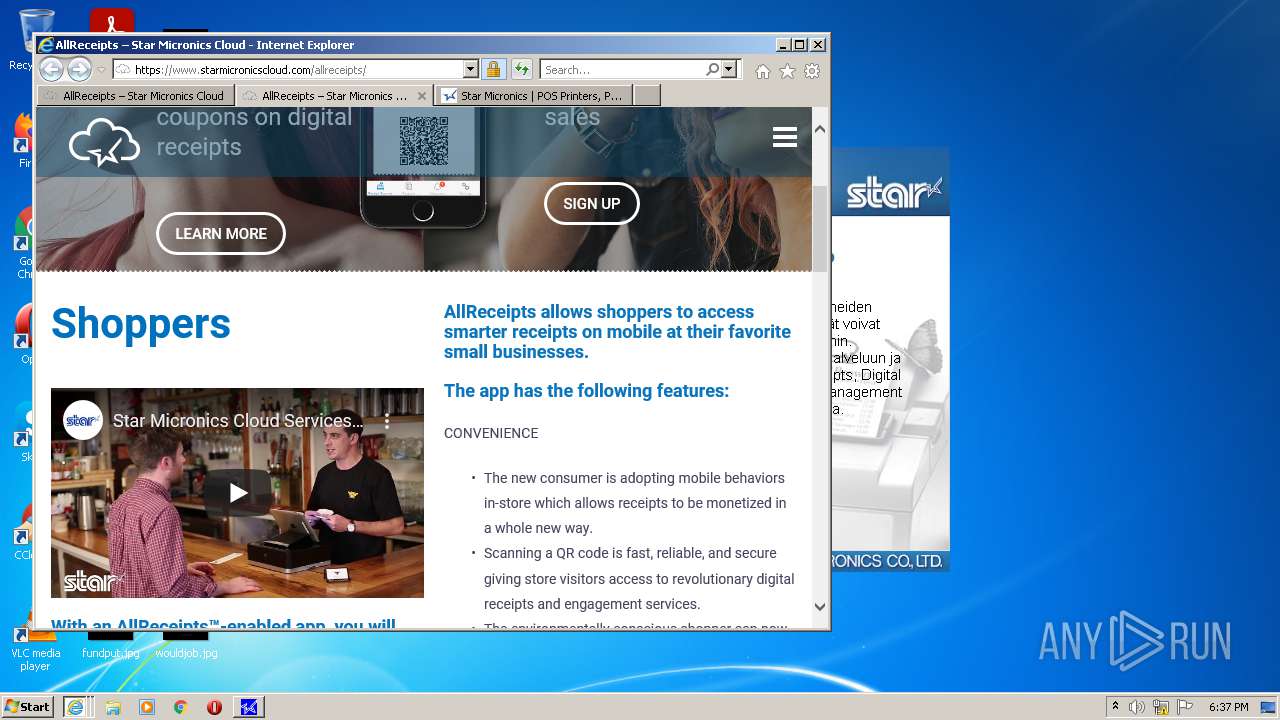The image size is (1280, 720).
Task: Click the SIGN UP button
Action: [592, 204]
